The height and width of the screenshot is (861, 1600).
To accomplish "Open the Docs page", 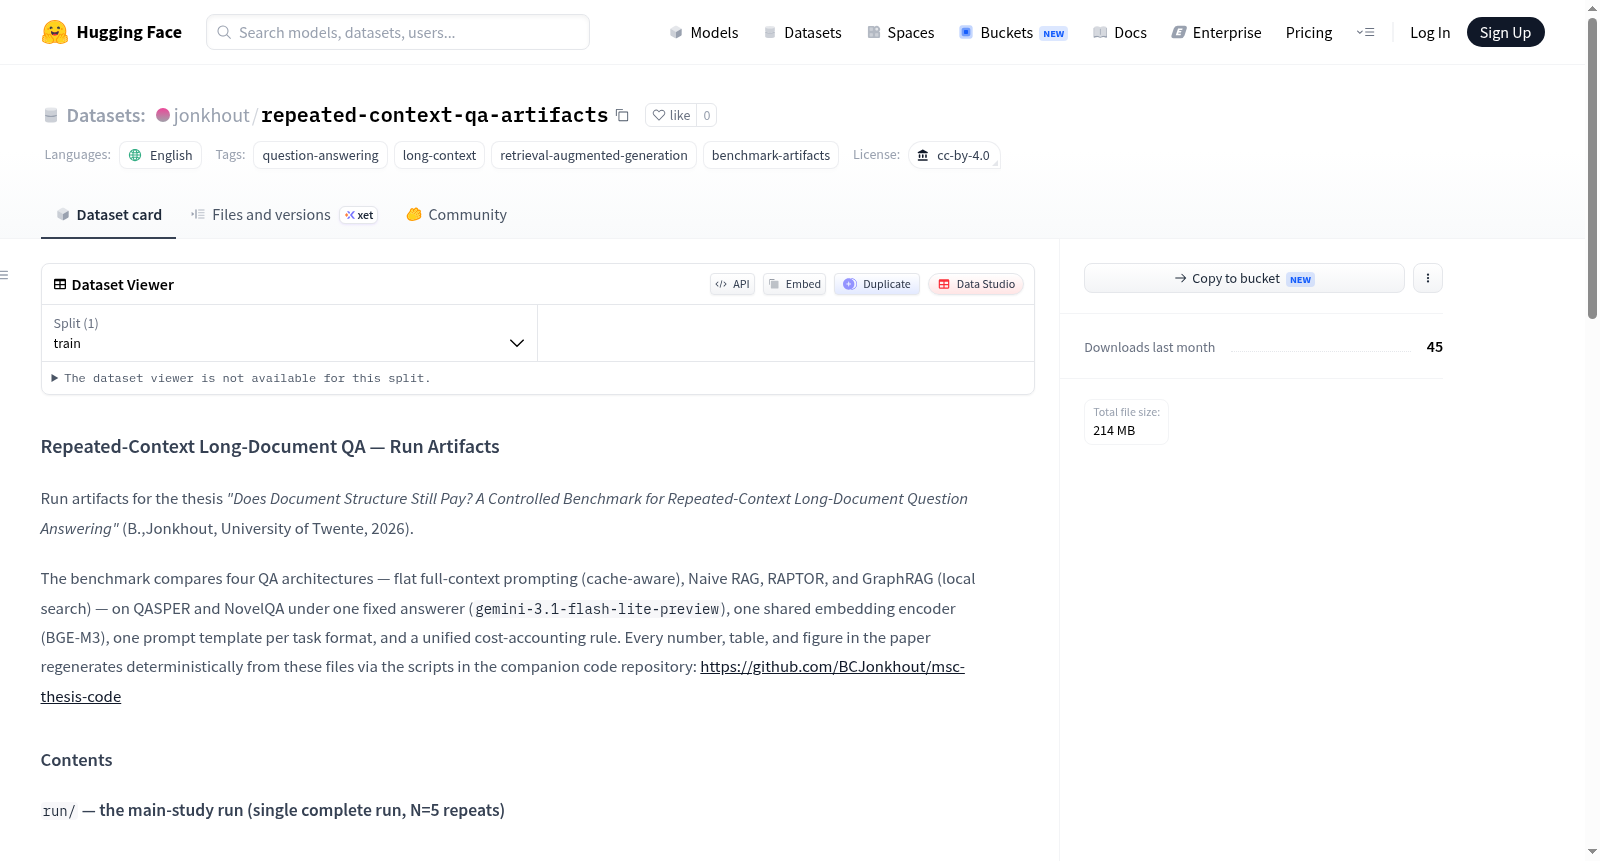I will (x=1120, y=32).
